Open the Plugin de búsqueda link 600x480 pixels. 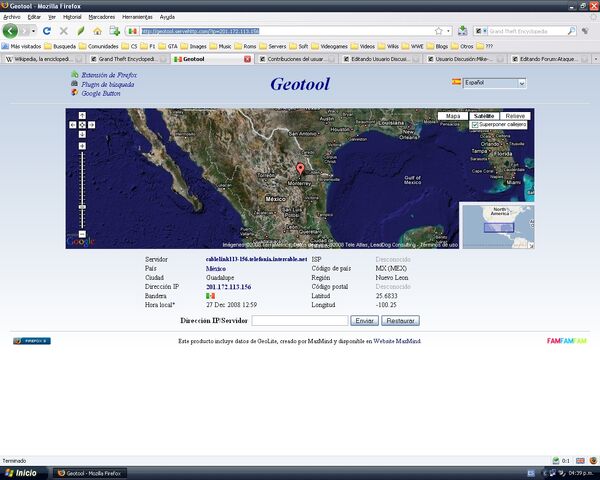click(x=108, y=84)
